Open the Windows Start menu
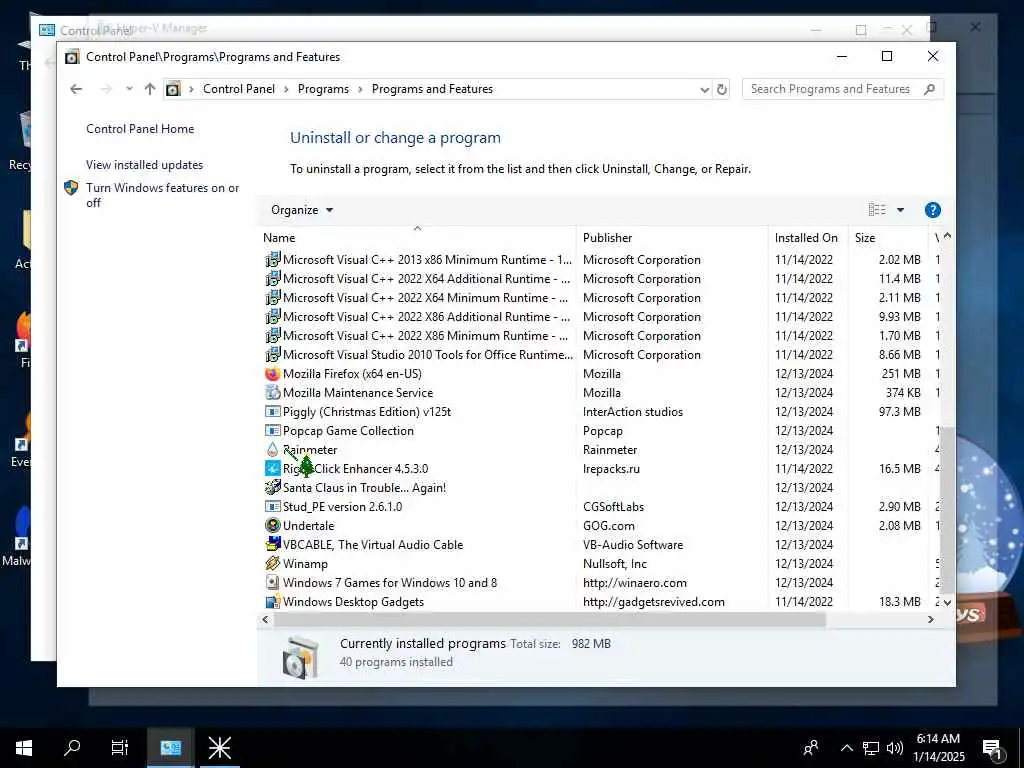This screenshot has width=1024, height=768. coord(24,748)
